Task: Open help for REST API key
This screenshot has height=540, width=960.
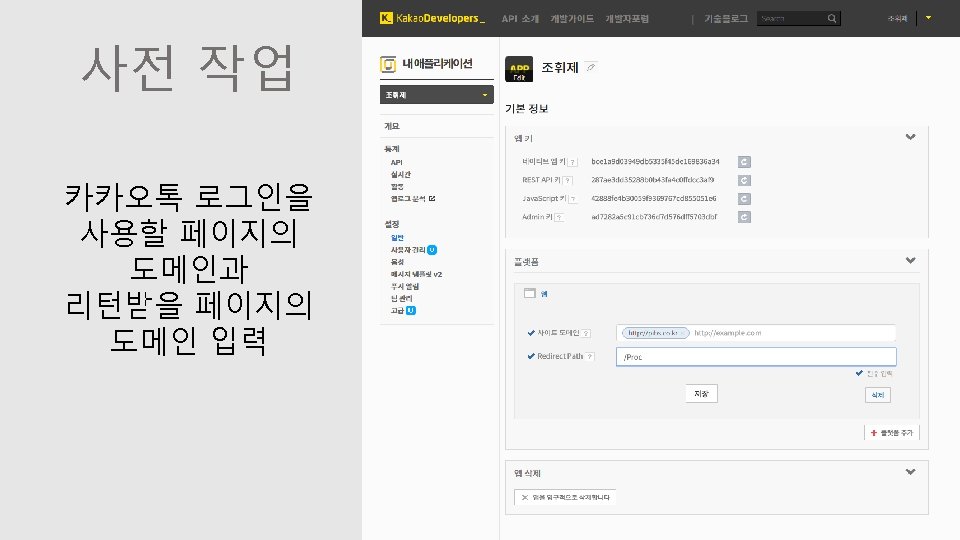Action: pos(568,181)
